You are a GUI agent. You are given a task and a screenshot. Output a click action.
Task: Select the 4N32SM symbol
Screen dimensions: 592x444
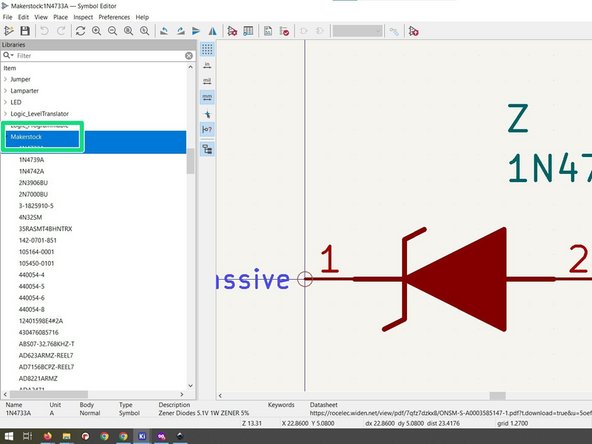[30, 217]
